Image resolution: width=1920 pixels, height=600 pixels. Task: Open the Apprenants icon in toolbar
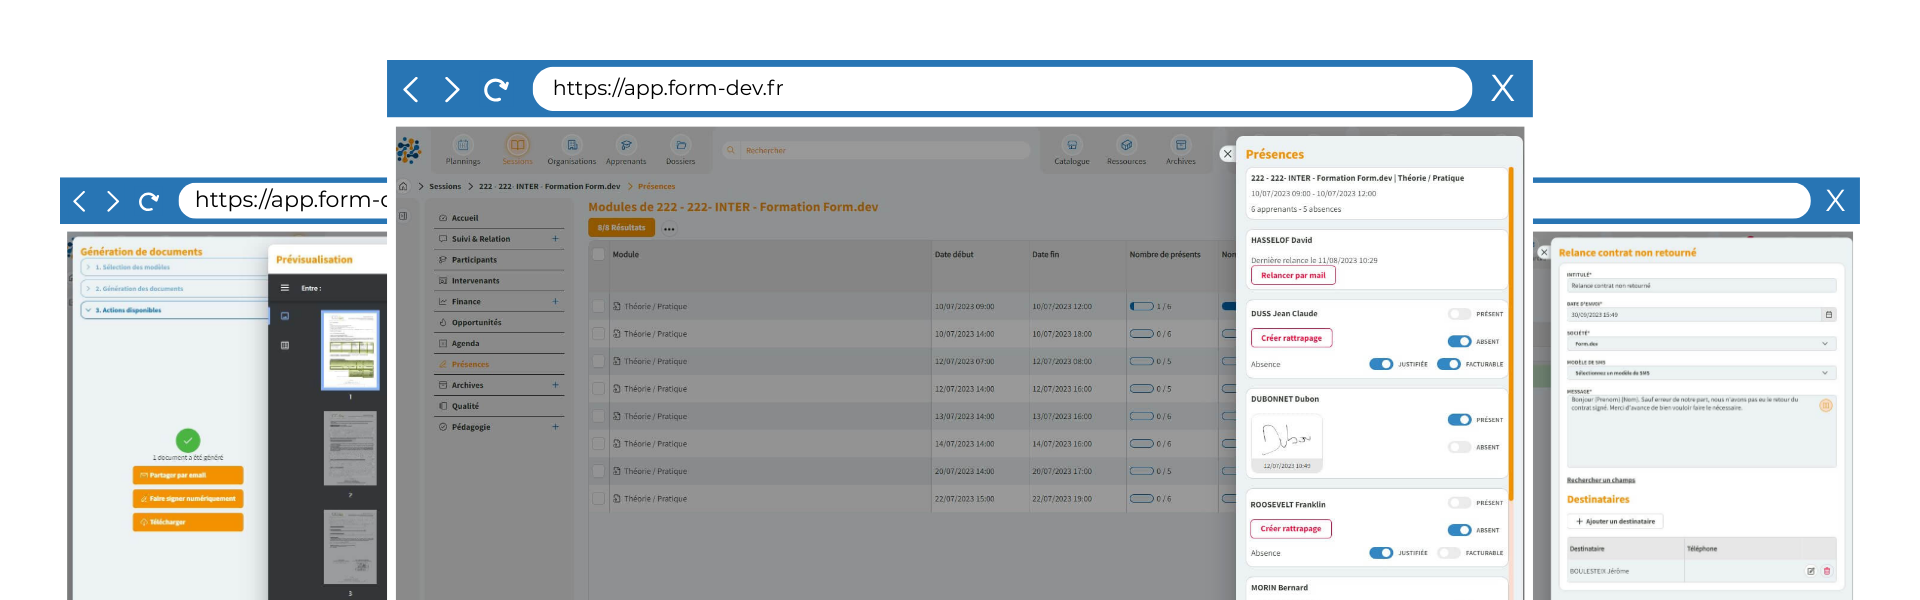click(626, 145)
